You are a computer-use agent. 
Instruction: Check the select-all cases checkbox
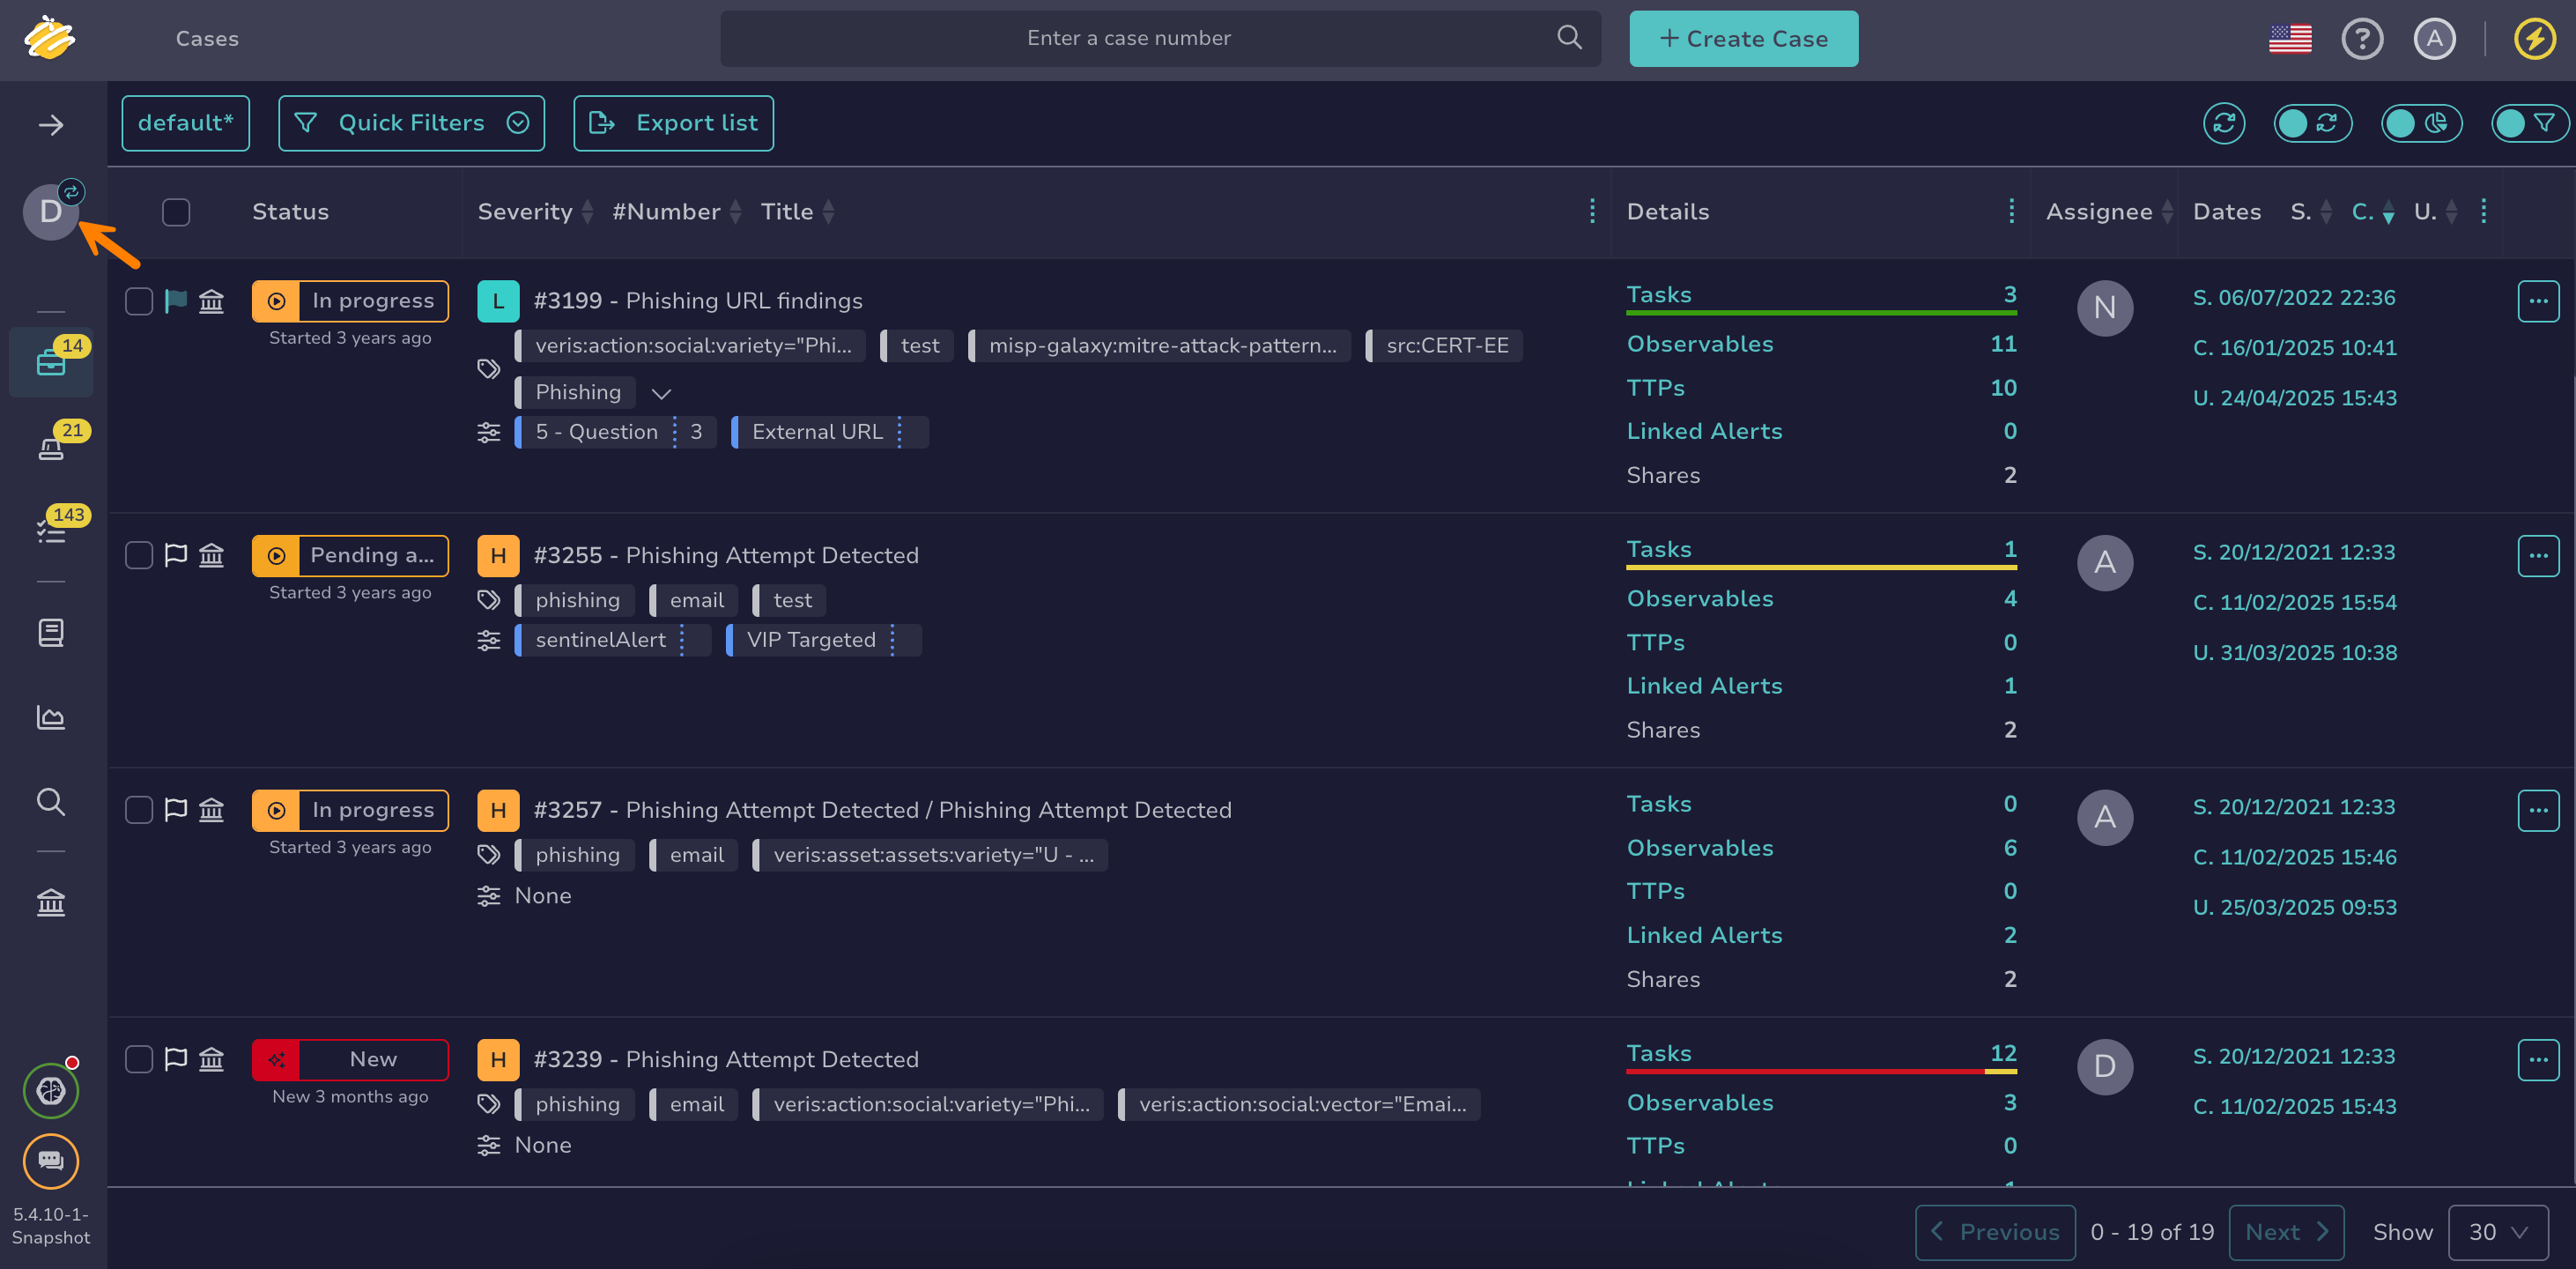pyautogui.click(x=176, y=212)
